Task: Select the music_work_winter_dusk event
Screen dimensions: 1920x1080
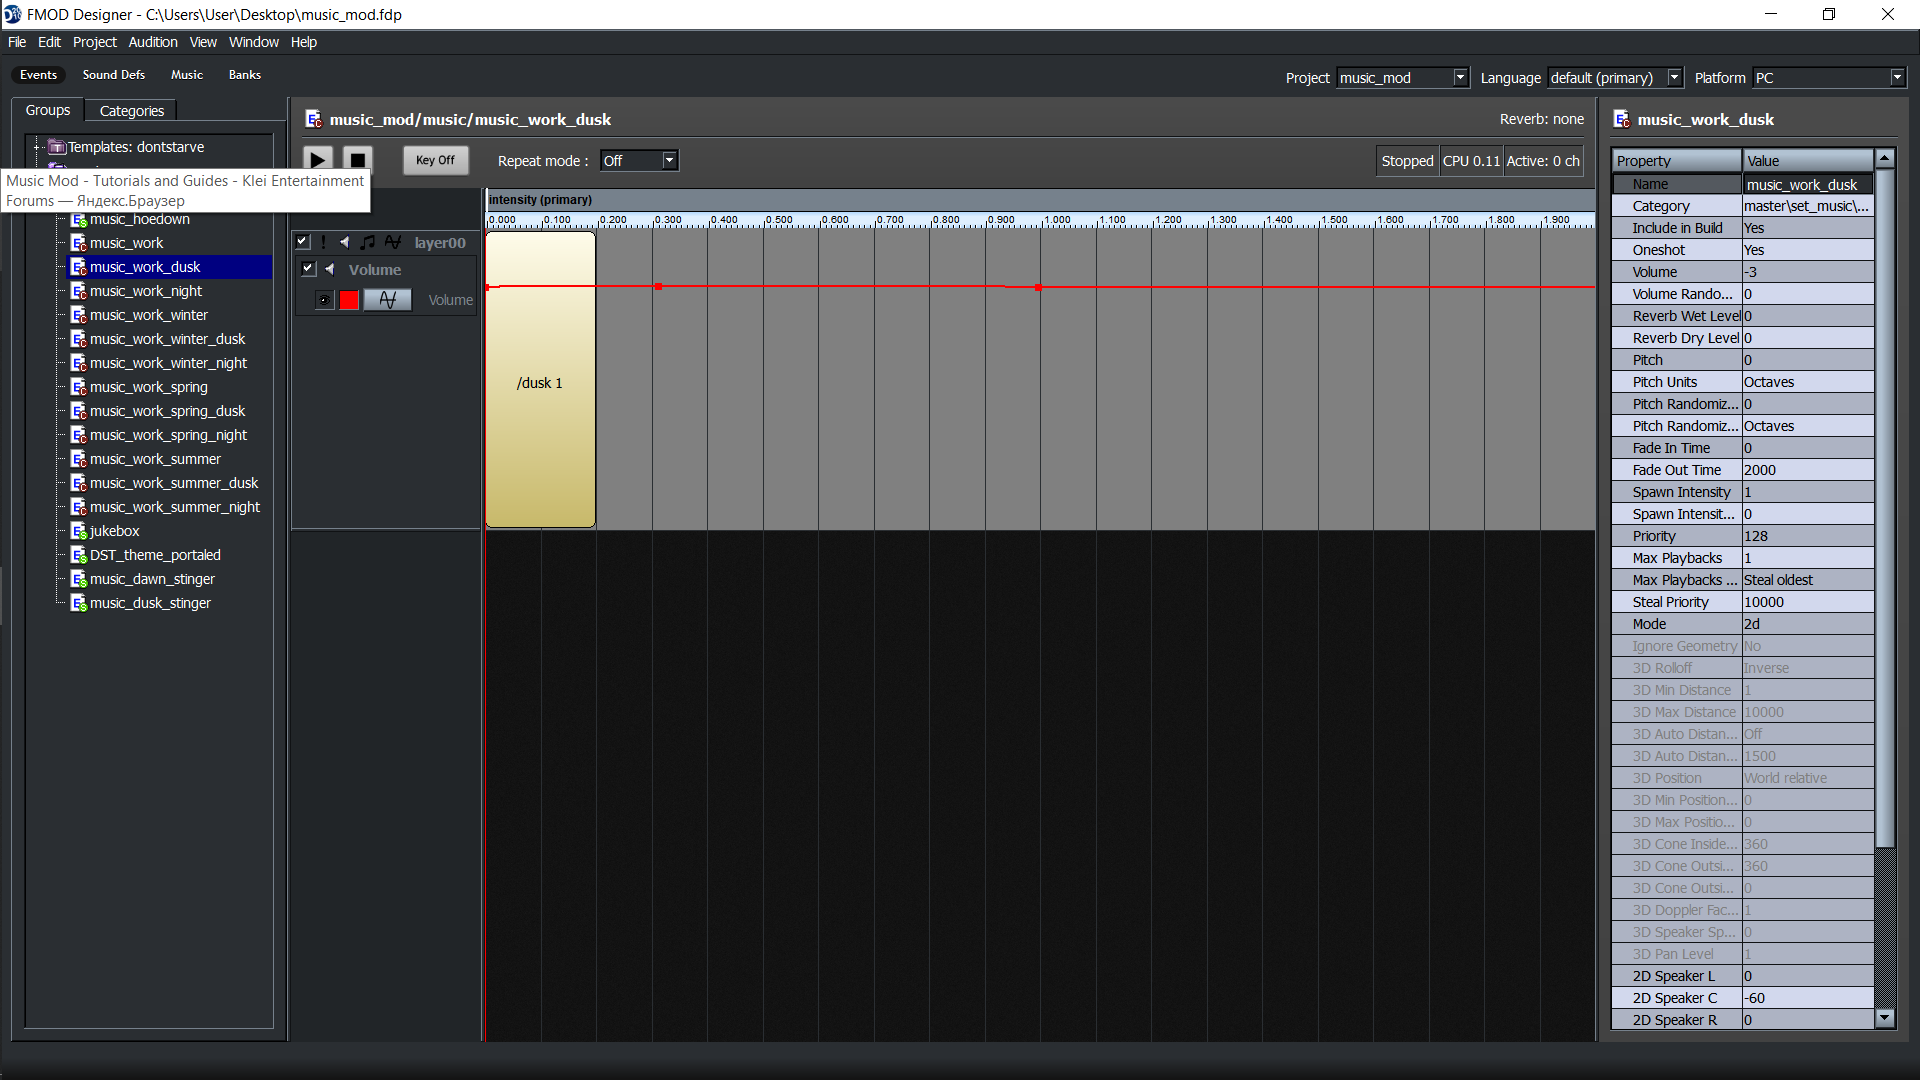Action: (167, 339)
